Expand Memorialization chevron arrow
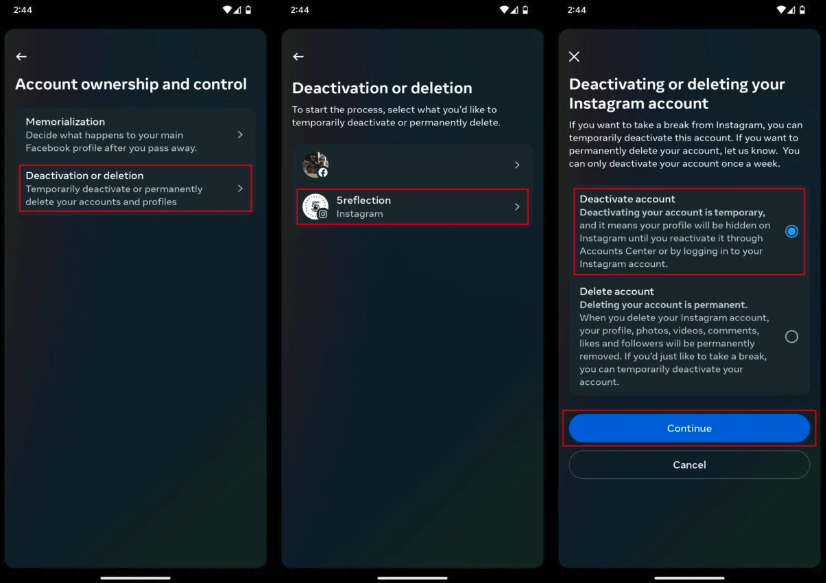This screenshot has width=826, height=583. [x=240, y=135]
